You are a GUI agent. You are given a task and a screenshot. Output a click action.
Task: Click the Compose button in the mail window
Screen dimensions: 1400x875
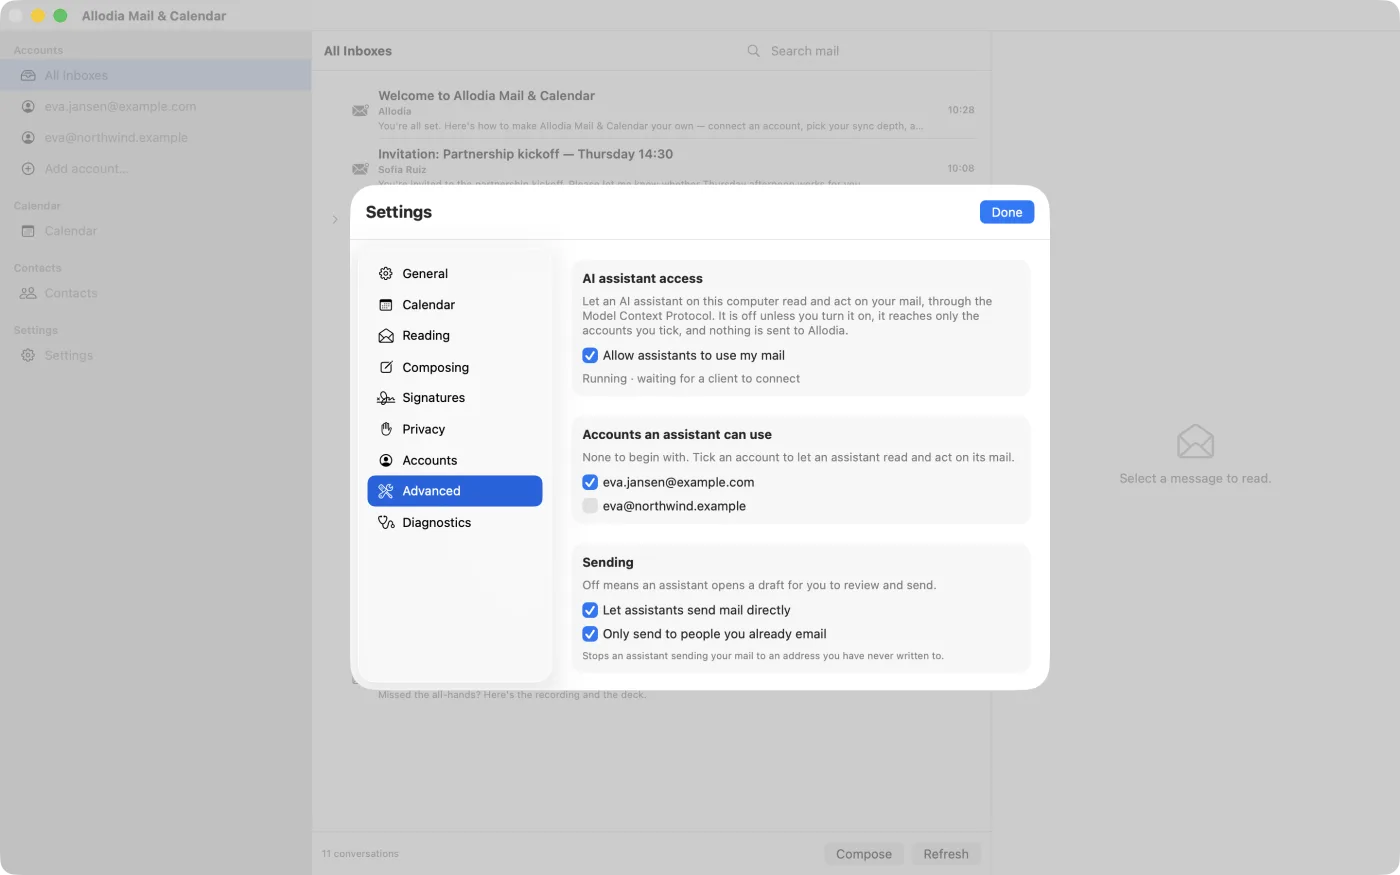click(864, 854)
